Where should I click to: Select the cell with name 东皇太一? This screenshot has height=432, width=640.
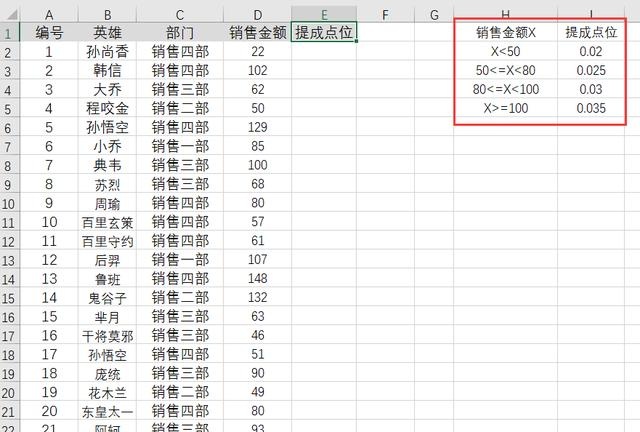107,411
